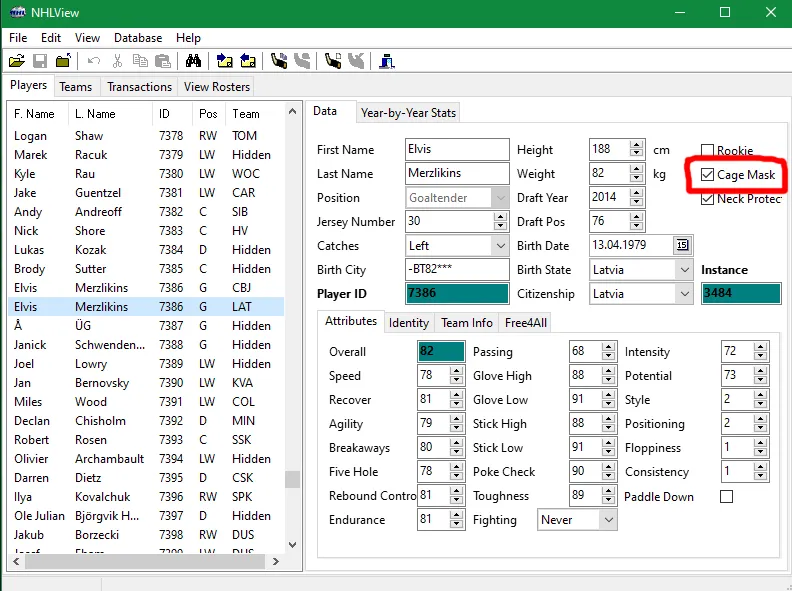This screenshot has height=591, width=792.
Task: Click the folder icon with left arrow
Action: pyautogui.click(x=248, y=61)
